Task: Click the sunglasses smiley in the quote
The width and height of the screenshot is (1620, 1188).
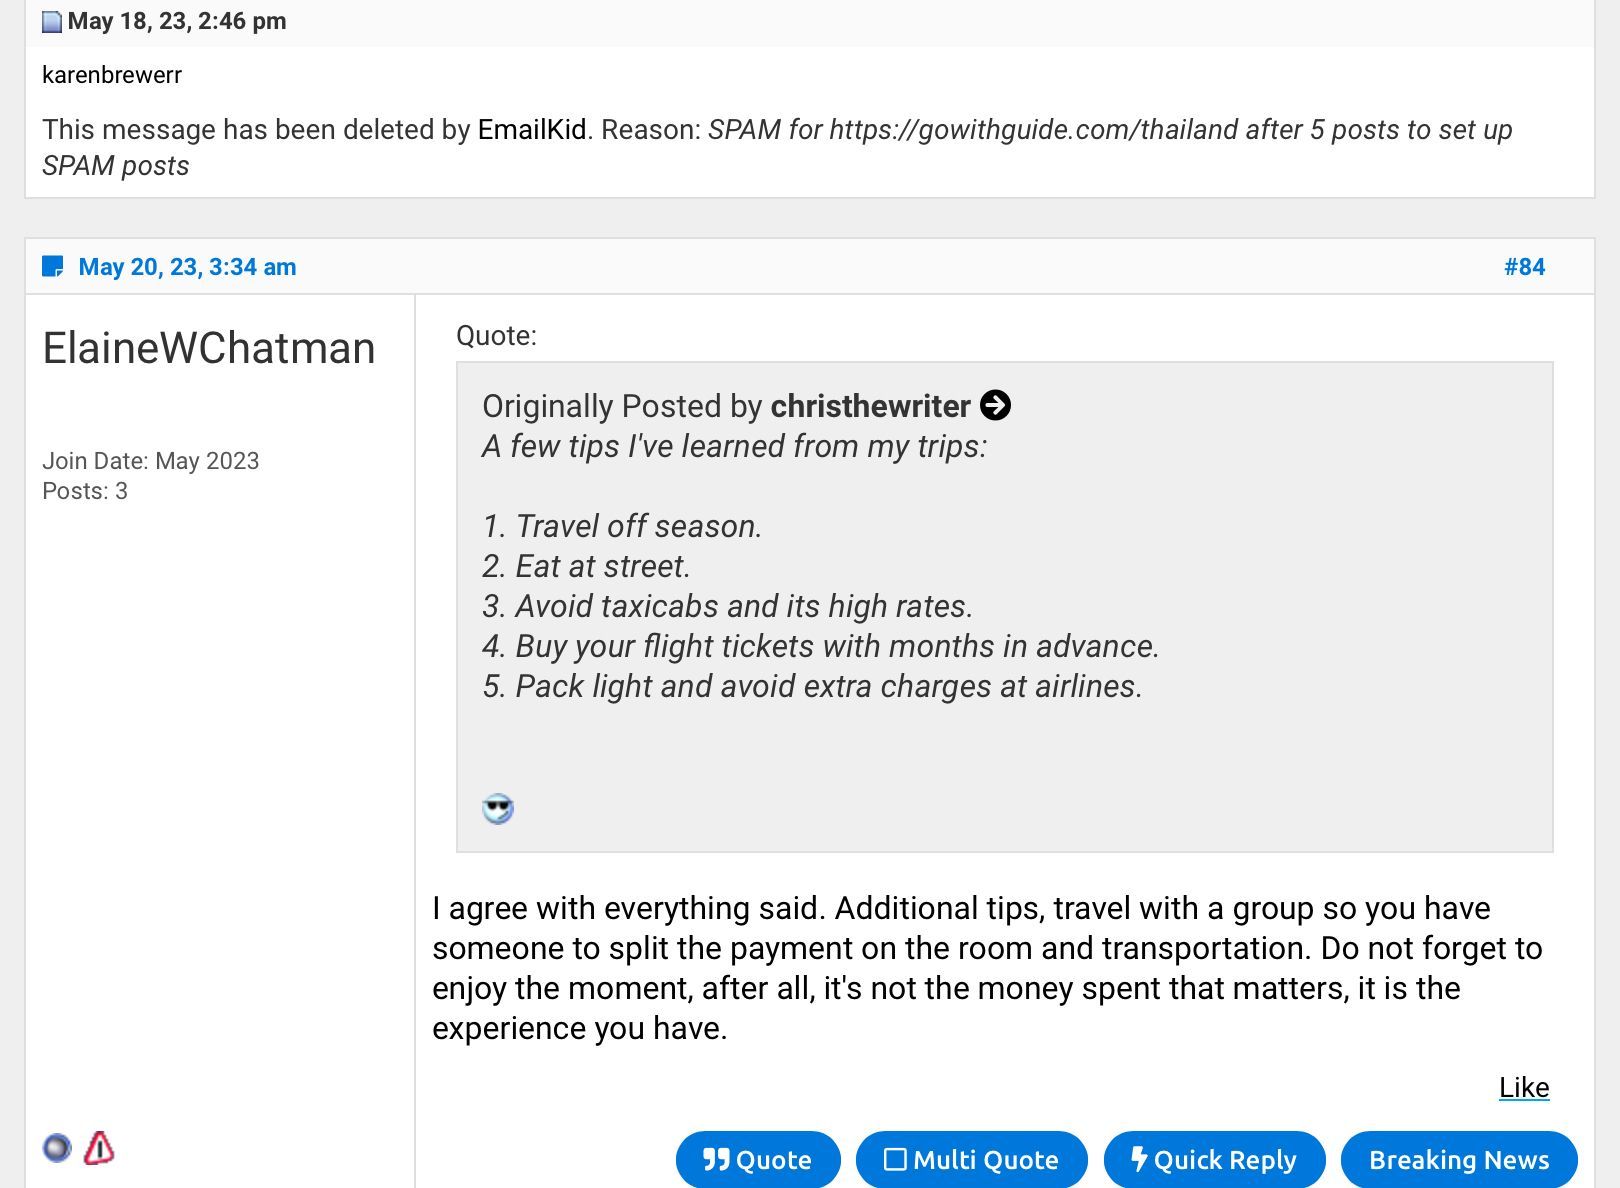Action: [x=498, y=809]
